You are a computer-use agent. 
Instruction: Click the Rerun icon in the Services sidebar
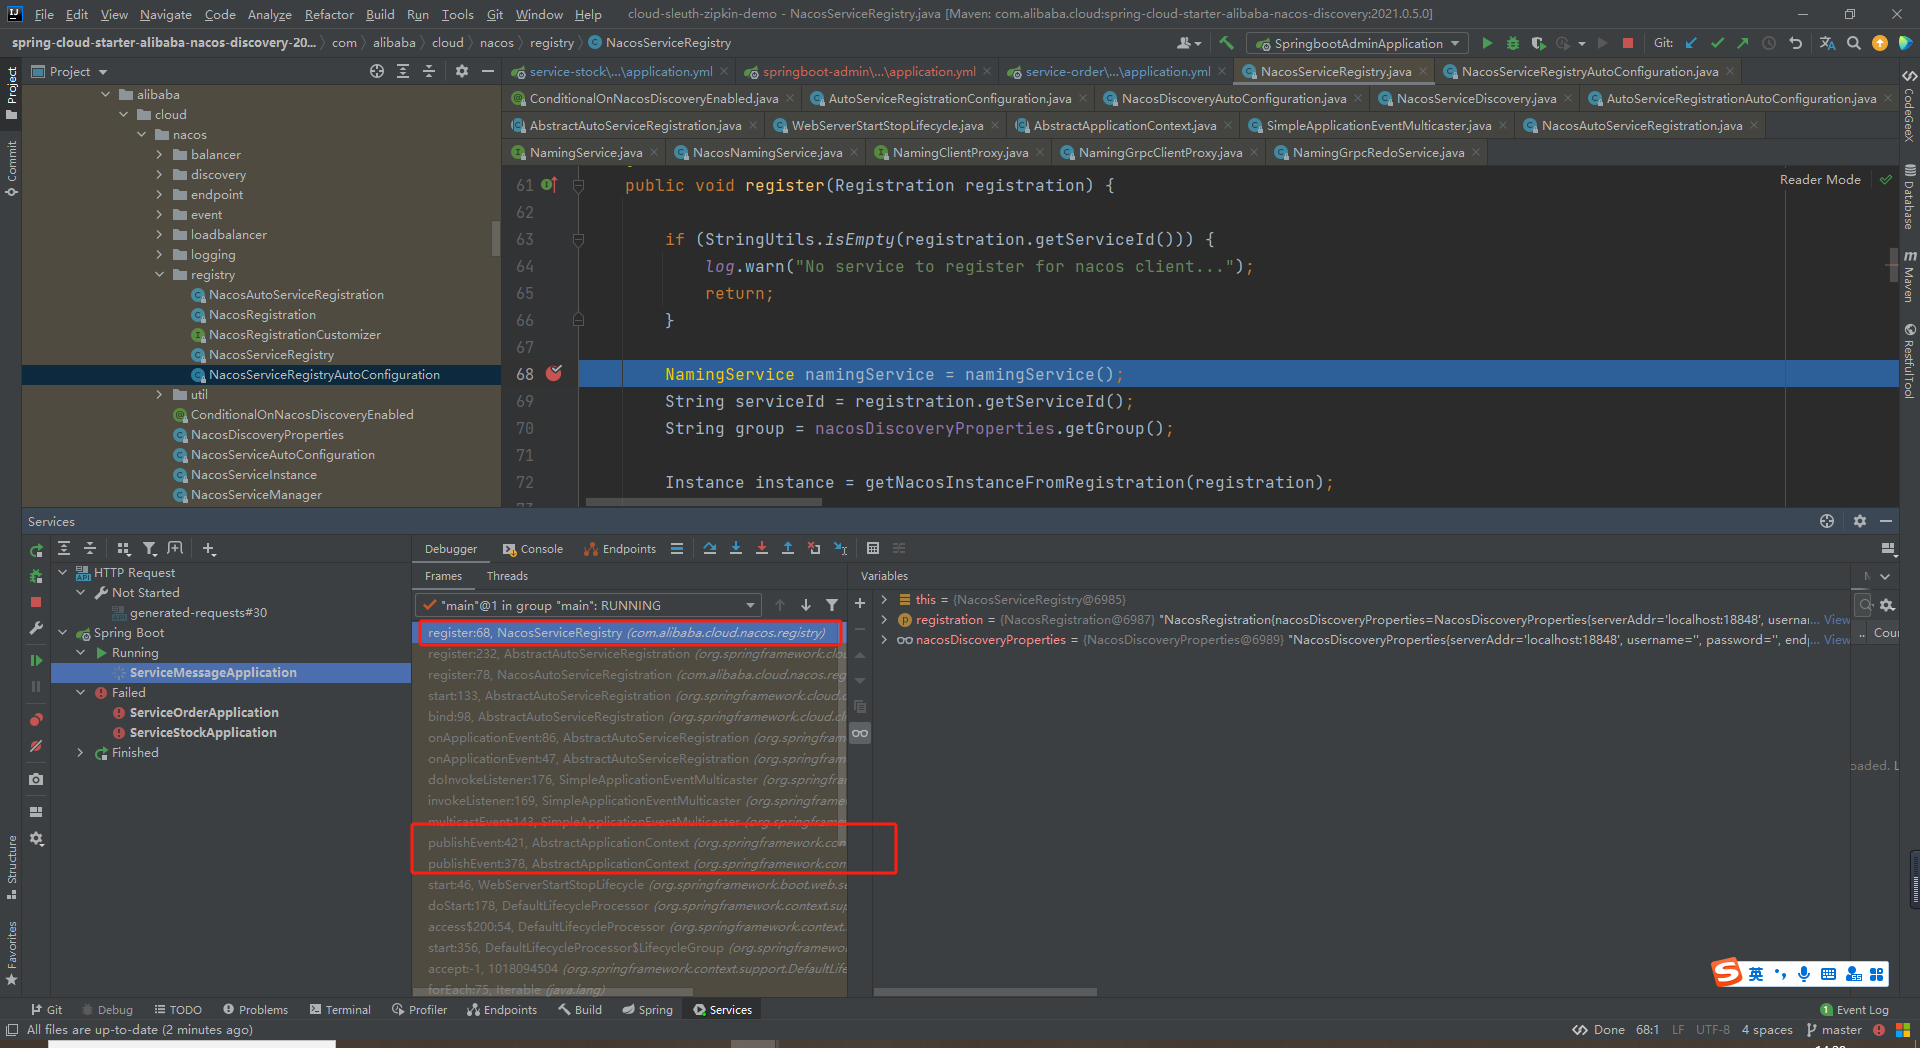tap(36, 551)
